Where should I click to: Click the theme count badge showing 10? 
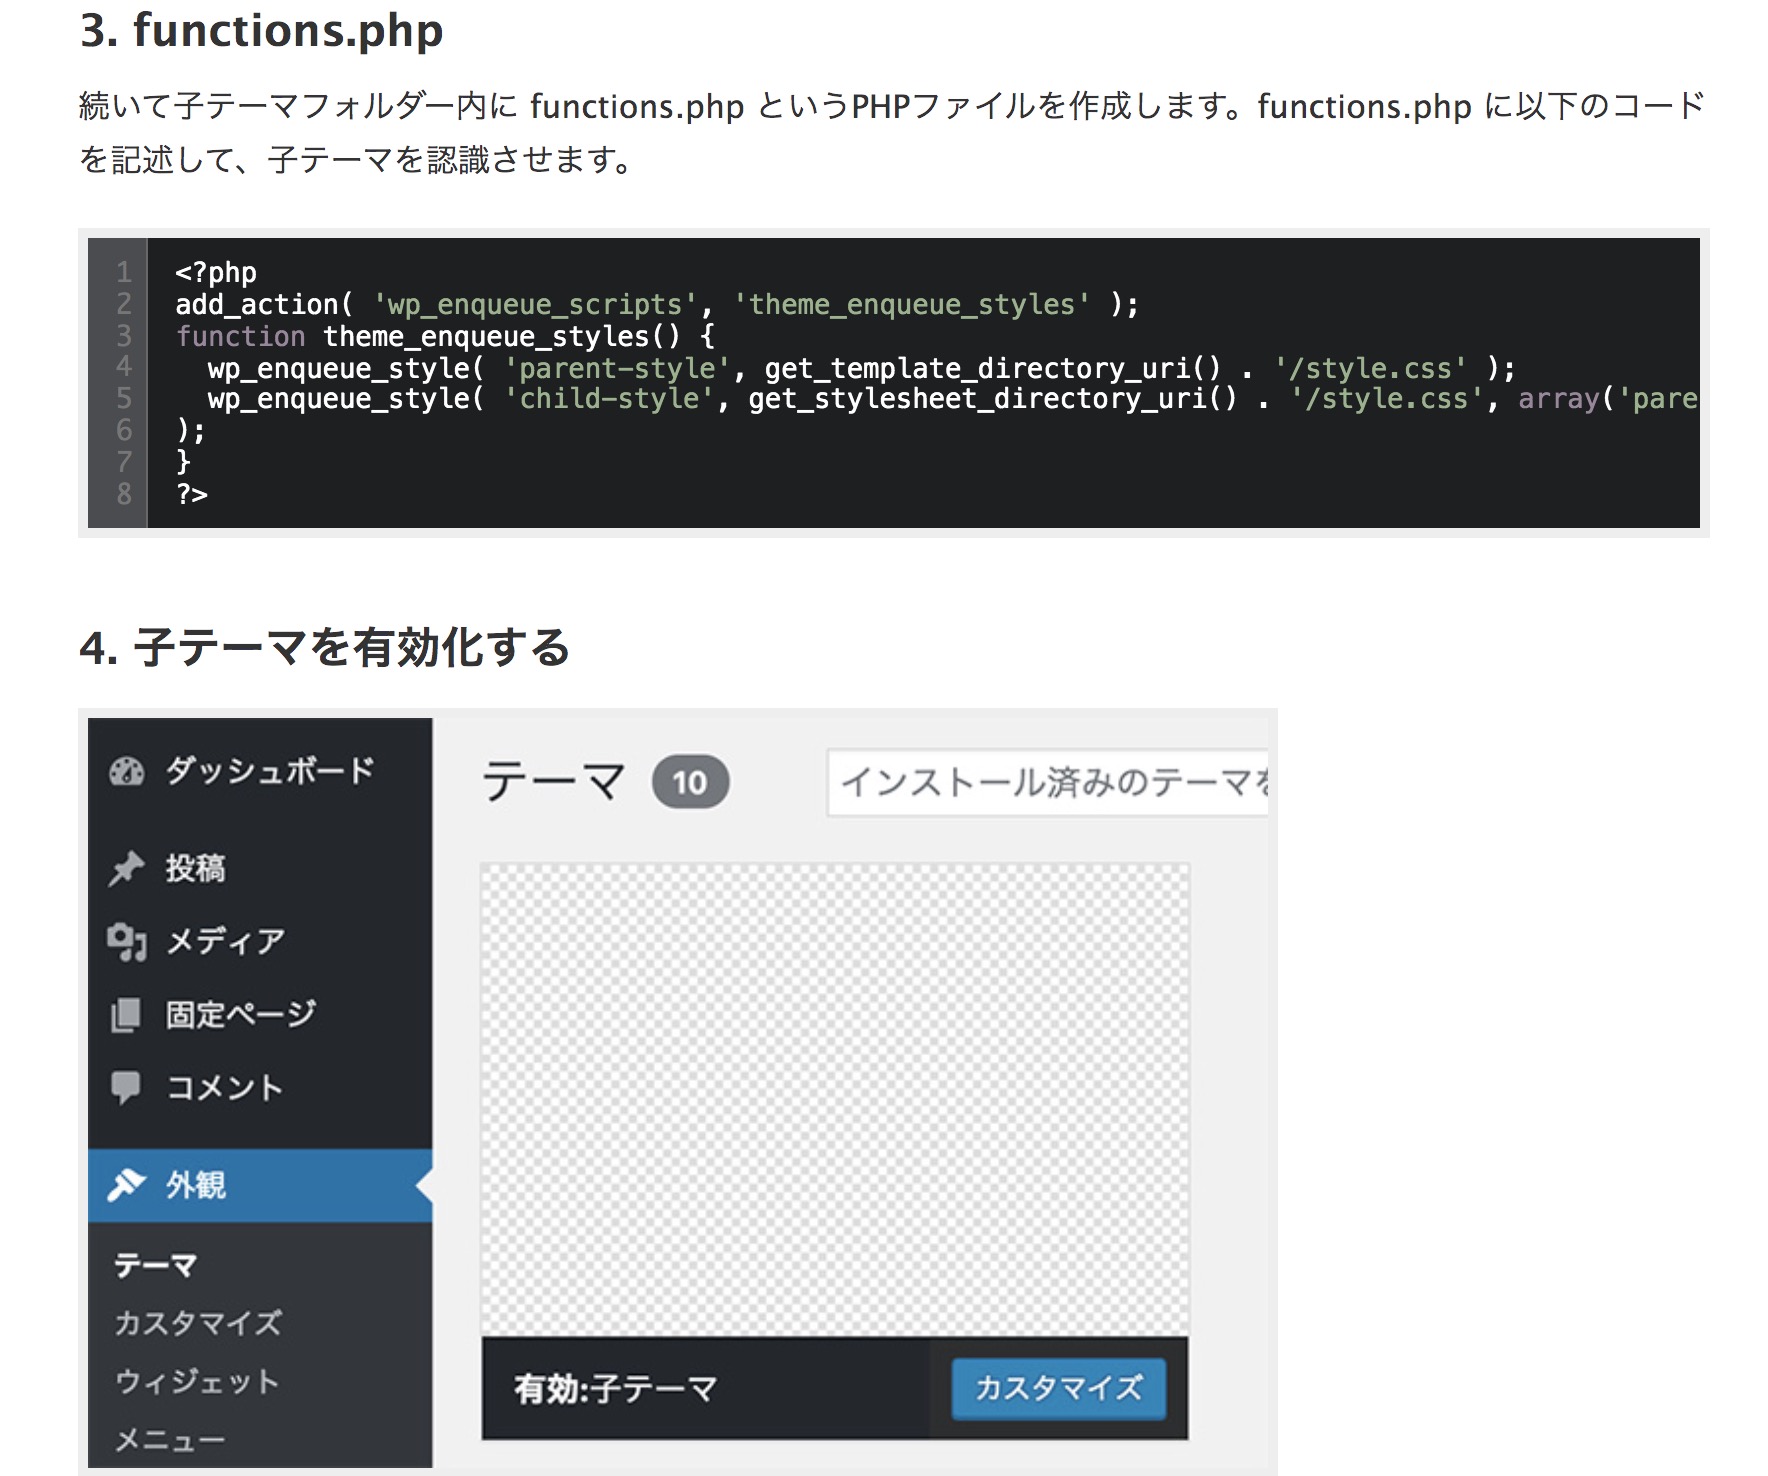(690, 782)
